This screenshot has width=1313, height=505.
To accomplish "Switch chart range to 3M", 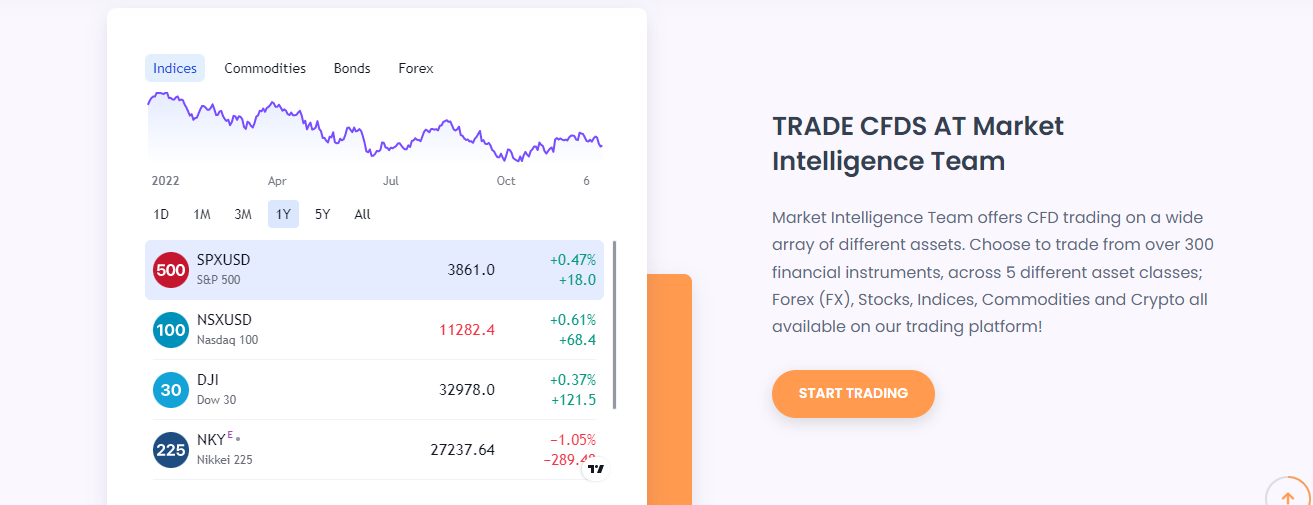I will click(243, 214).
